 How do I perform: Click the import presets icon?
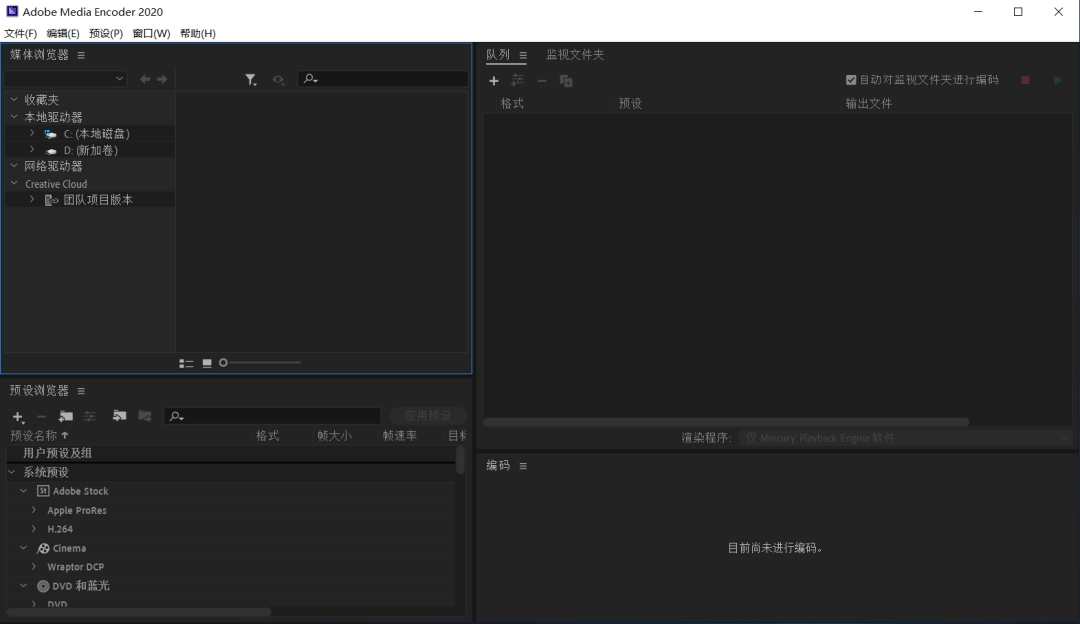(x=119, y=415)
